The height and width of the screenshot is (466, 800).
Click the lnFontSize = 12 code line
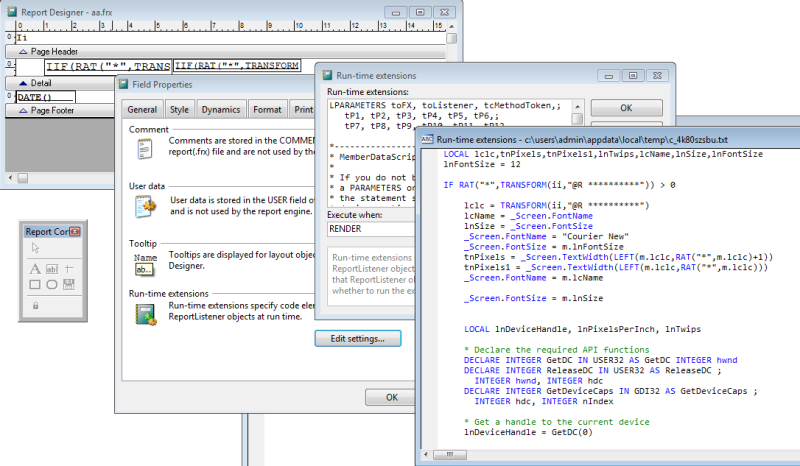tap(482, 164)
